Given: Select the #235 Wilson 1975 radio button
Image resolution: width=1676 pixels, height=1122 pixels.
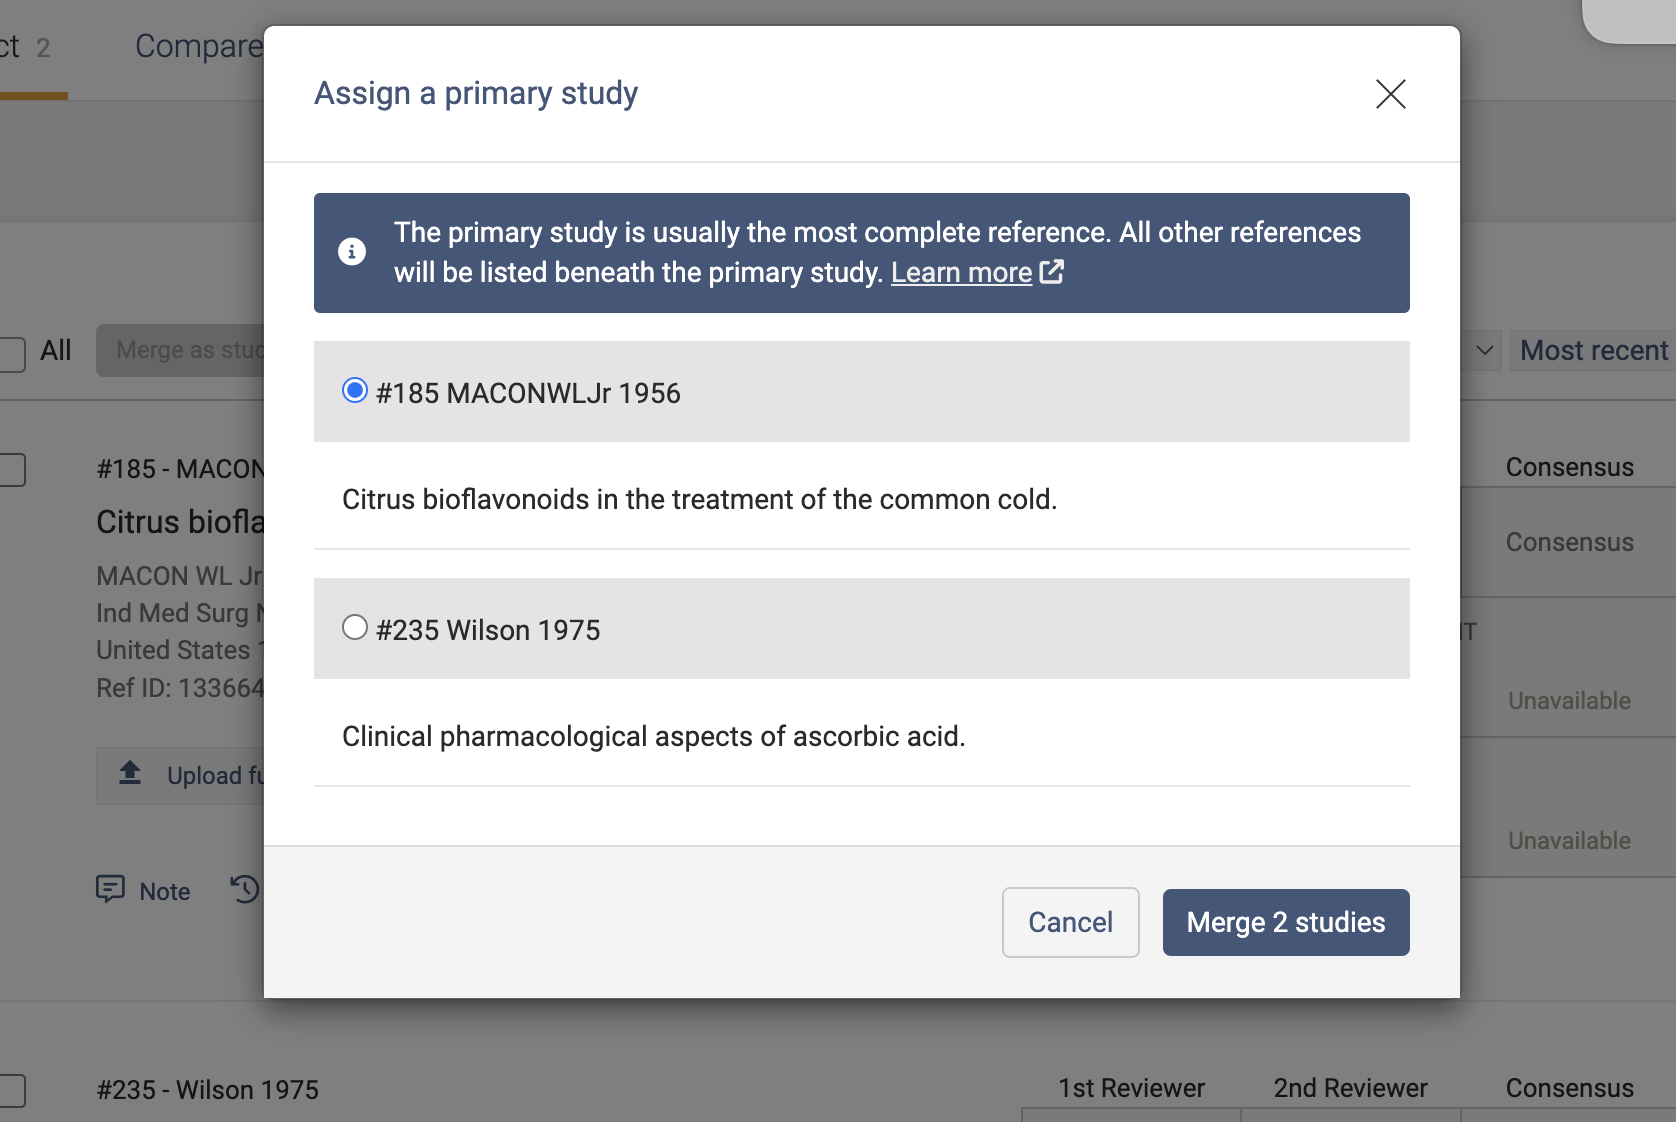Looking at the screenshot, I should point(355,627).
